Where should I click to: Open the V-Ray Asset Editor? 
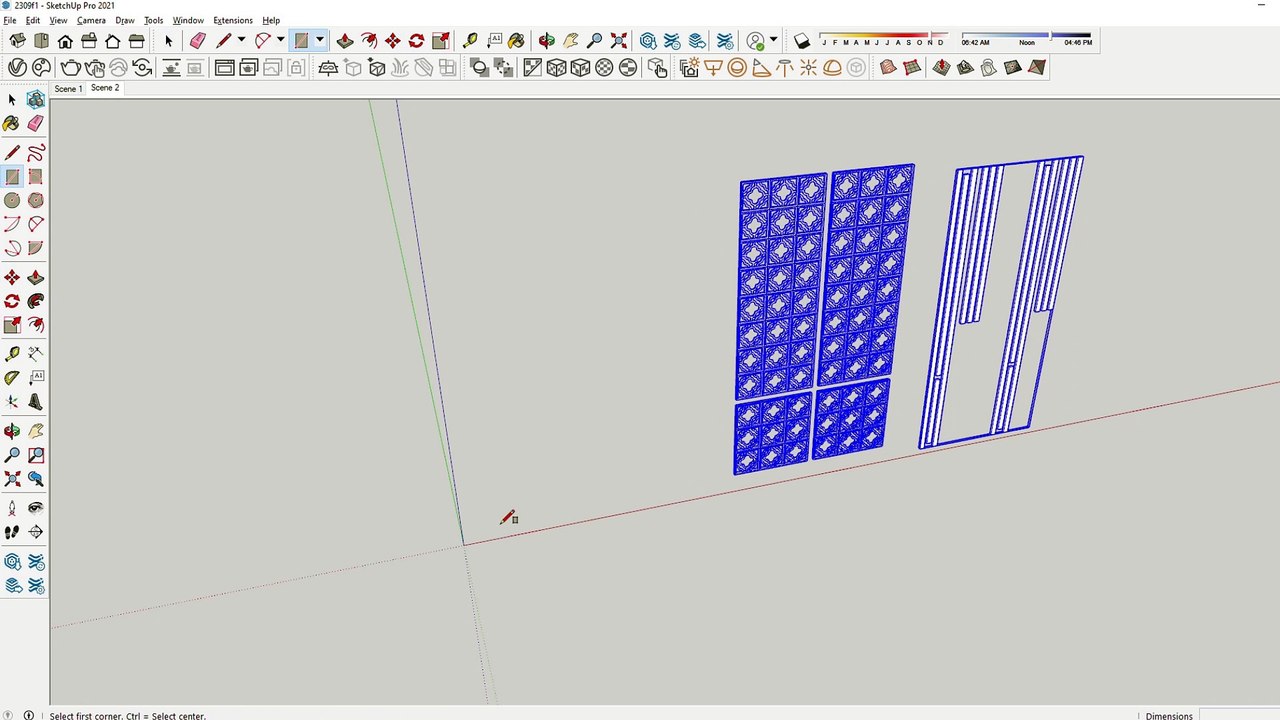17,67
